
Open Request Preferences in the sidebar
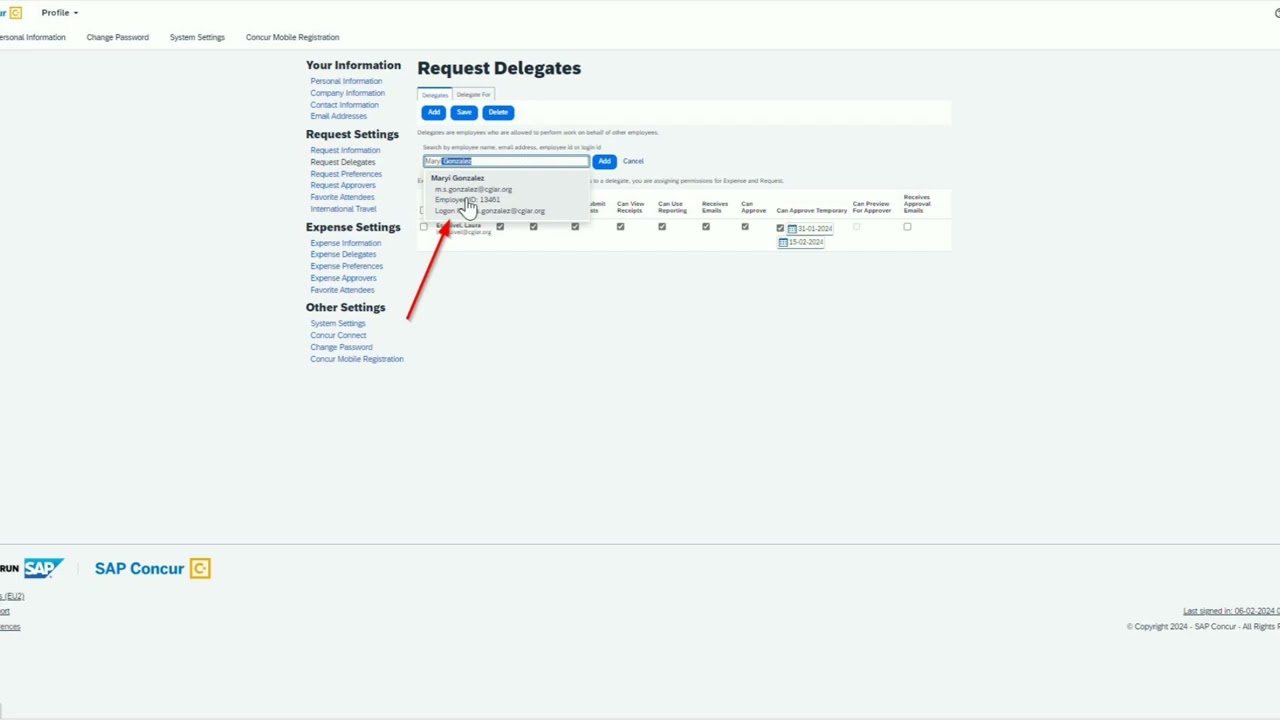click(x=346, y=174)
